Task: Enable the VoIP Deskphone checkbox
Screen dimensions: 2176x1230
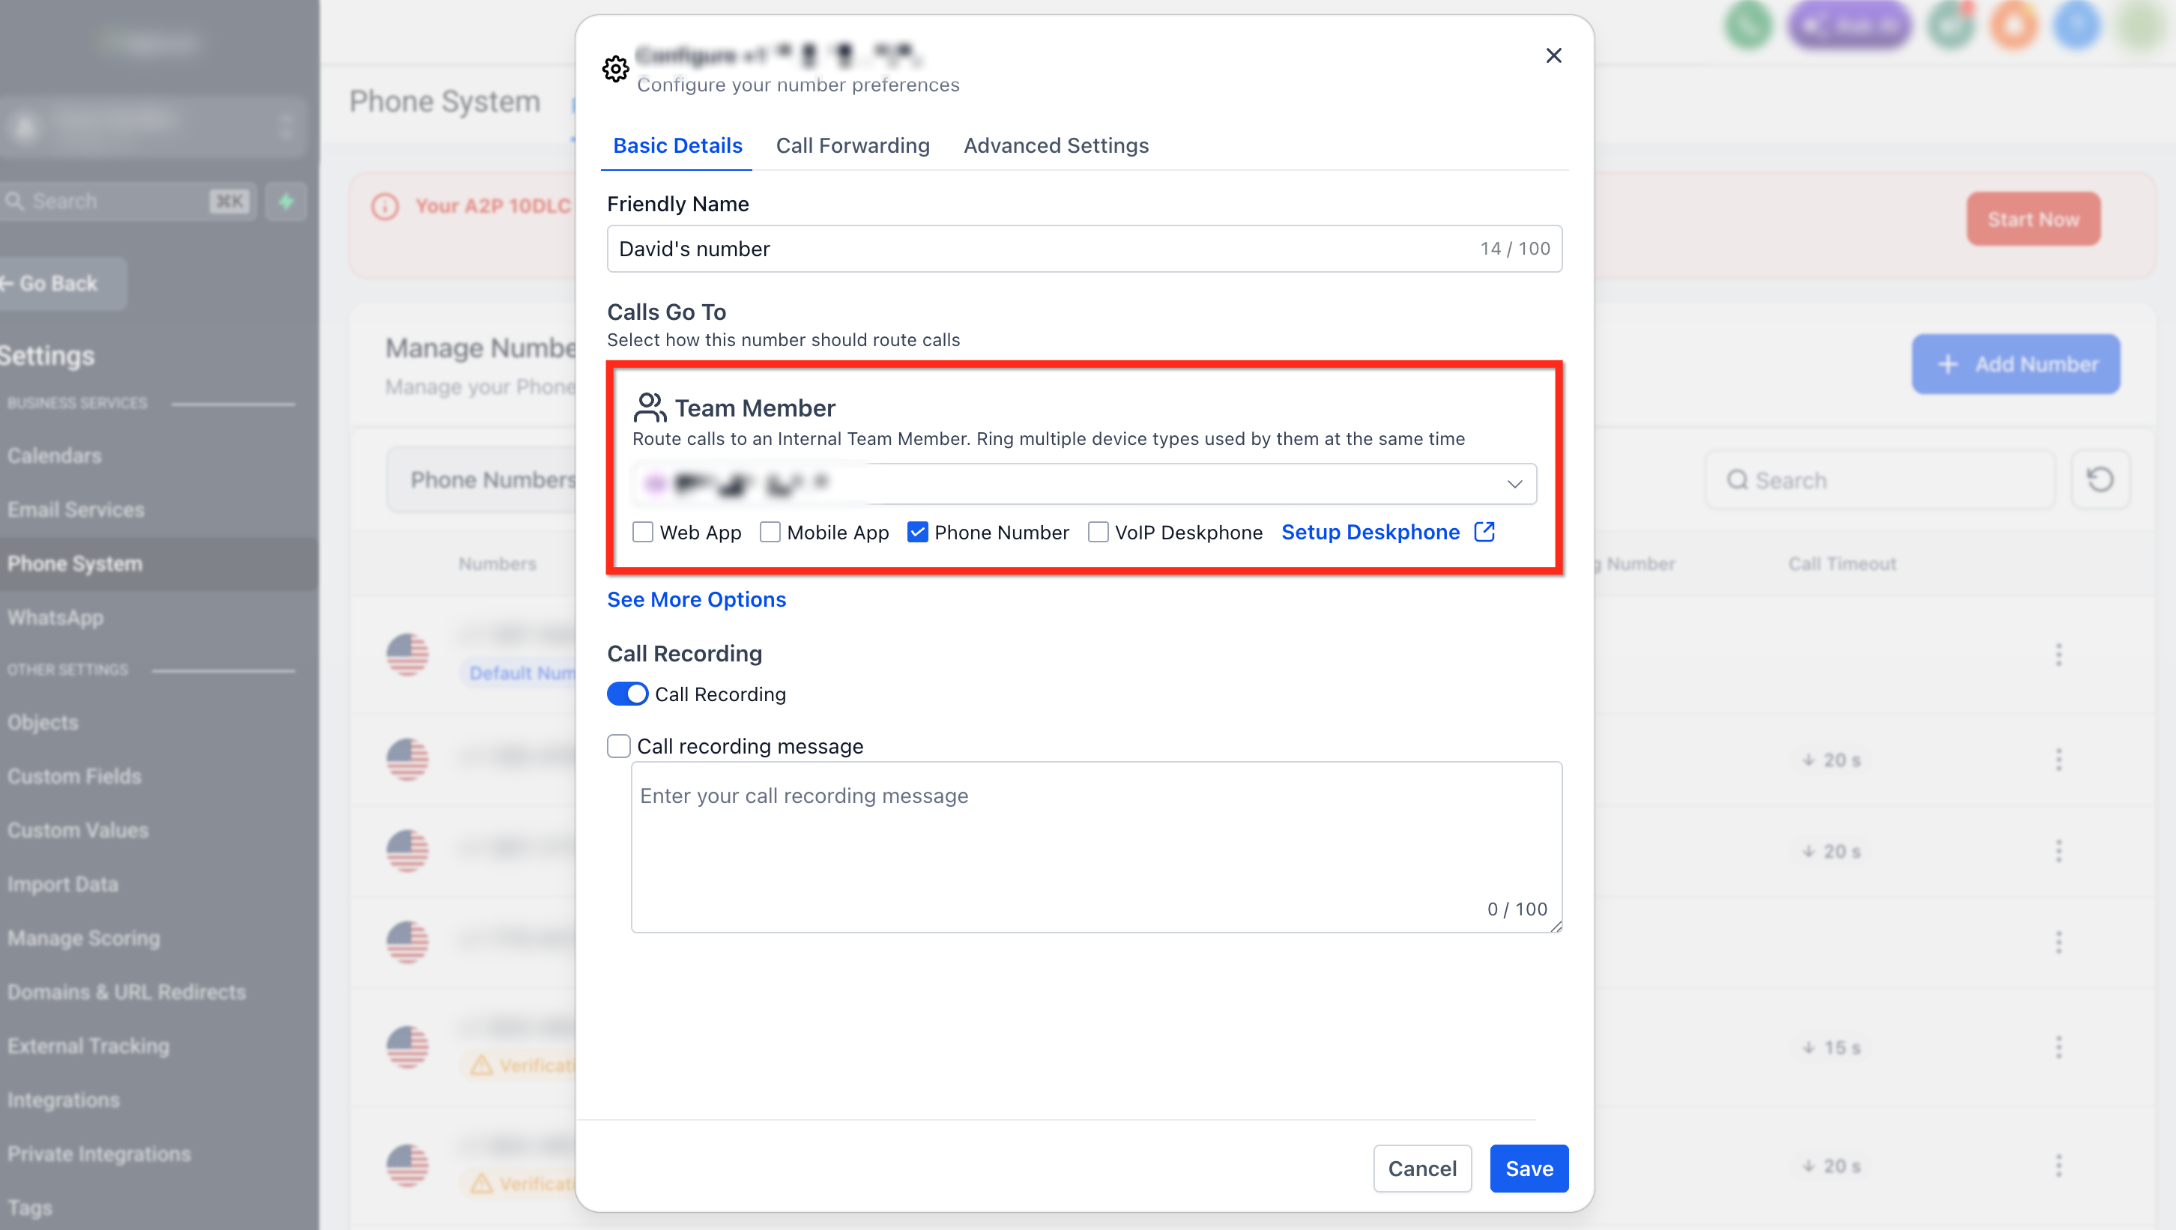Action: tap(1098, 532)
